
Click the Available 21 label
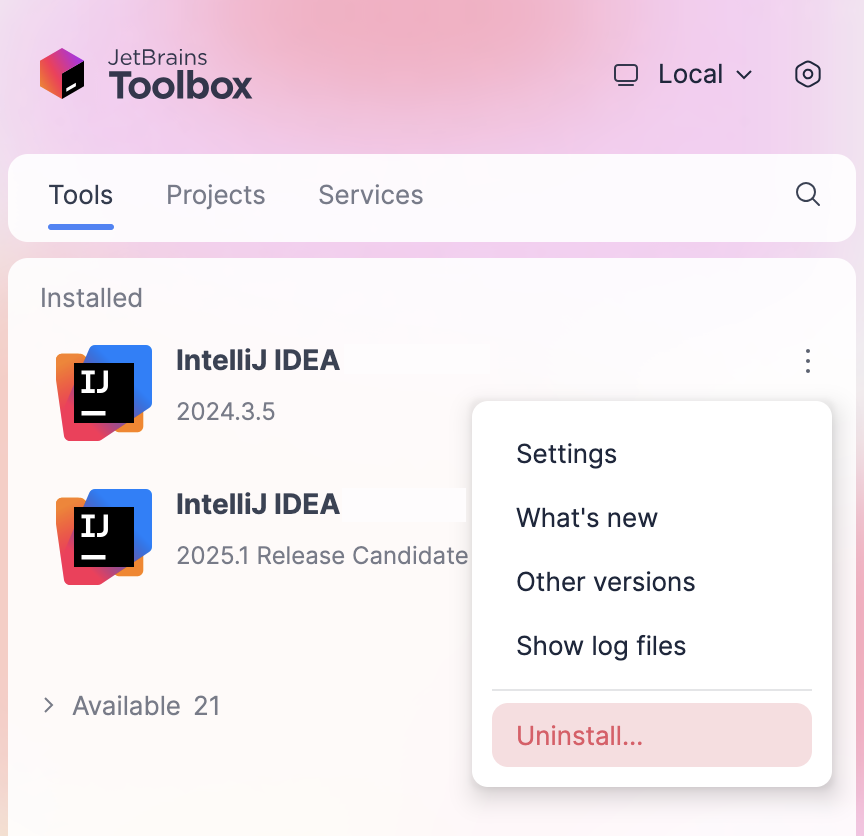tap(146, 705)
